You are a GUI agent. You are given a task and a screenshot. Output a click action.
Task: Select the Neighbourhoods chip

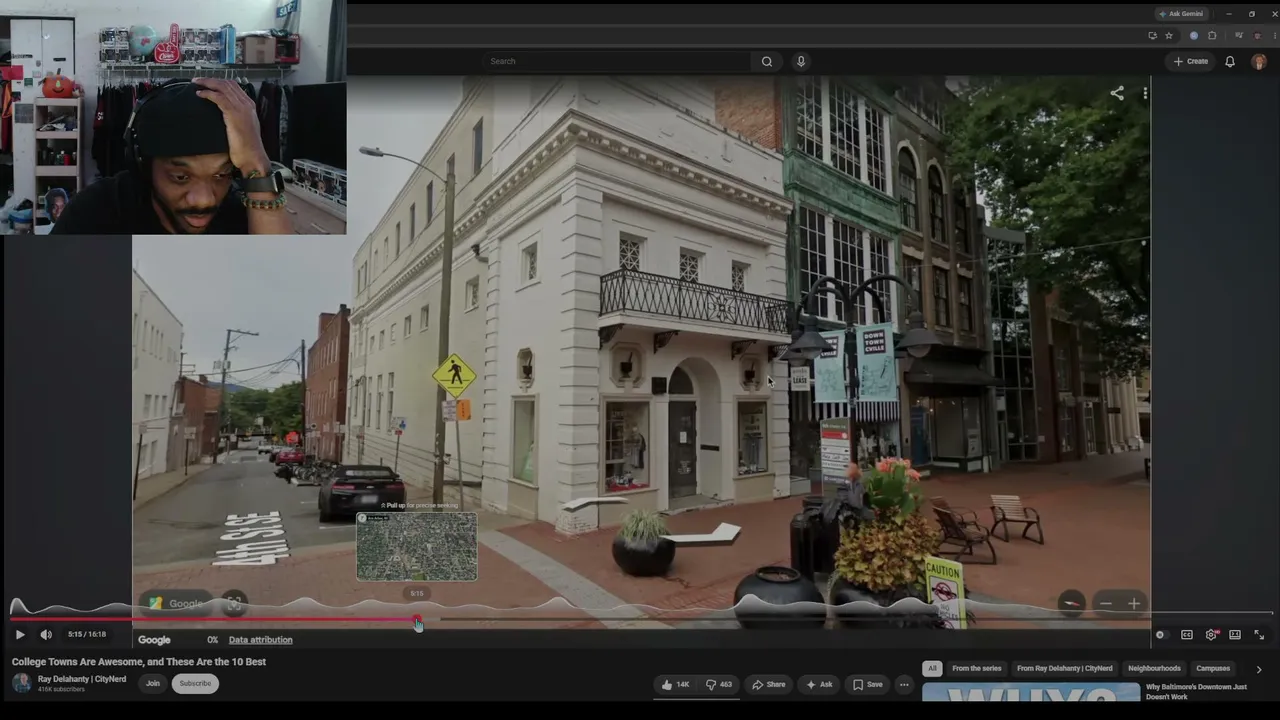click(x=1154, y=668)
